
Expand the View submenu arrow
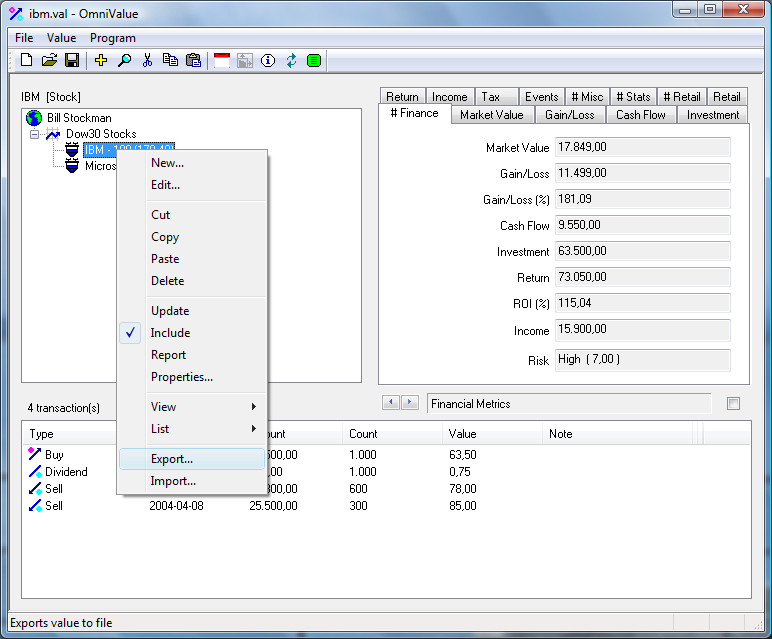(254, 407)
